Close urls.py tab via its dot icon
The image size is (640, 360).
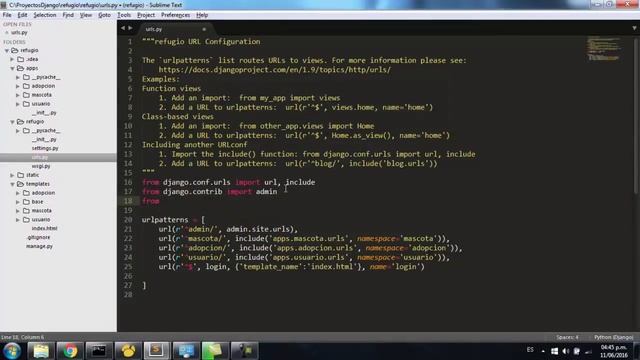(x=204, y=29)
